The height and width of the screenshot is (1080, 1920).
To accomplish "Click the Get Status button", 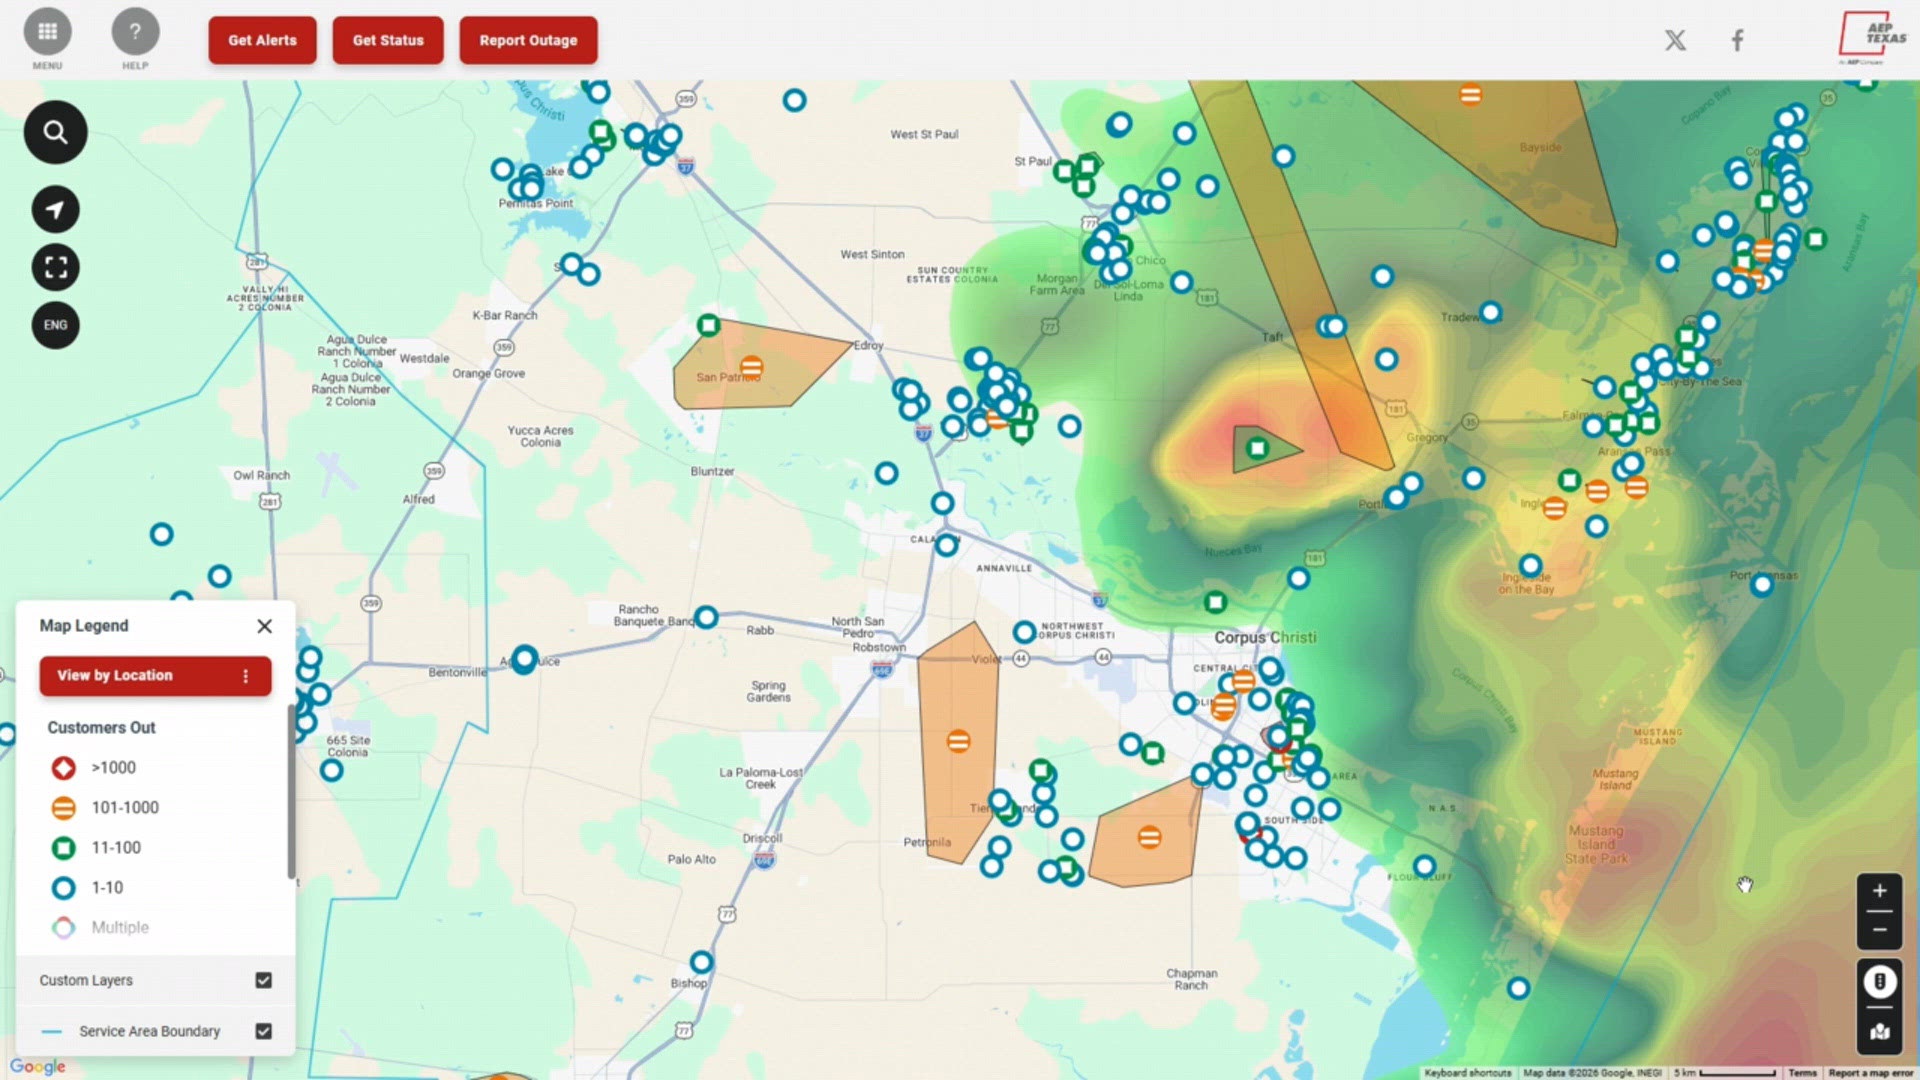I will 388,40.
